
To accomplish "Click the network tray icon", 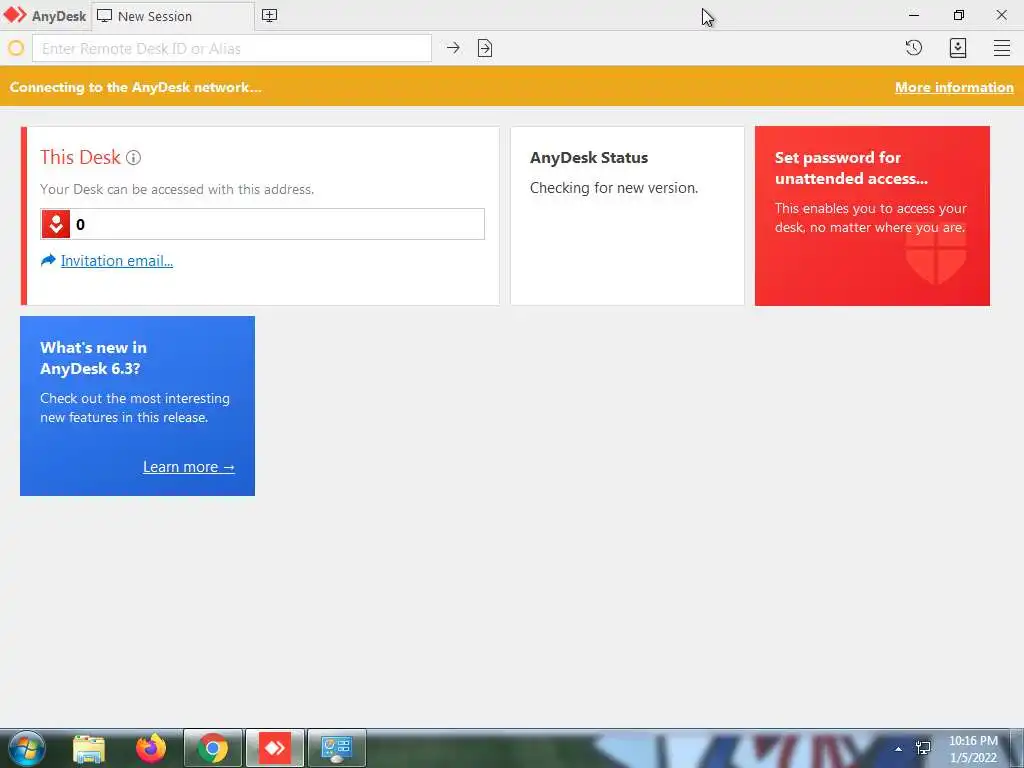I will pyautogui.click(x=923, y=748).
